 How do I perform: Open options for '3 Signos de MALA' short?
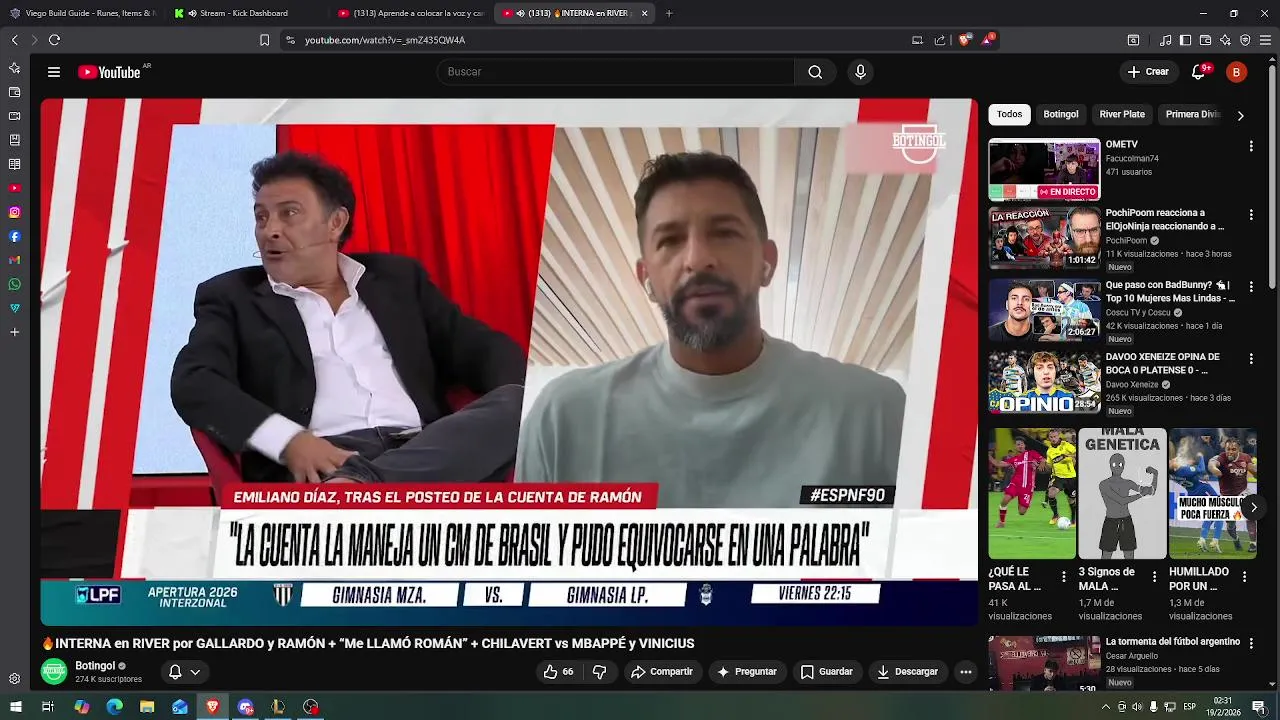pos(1154,577)
